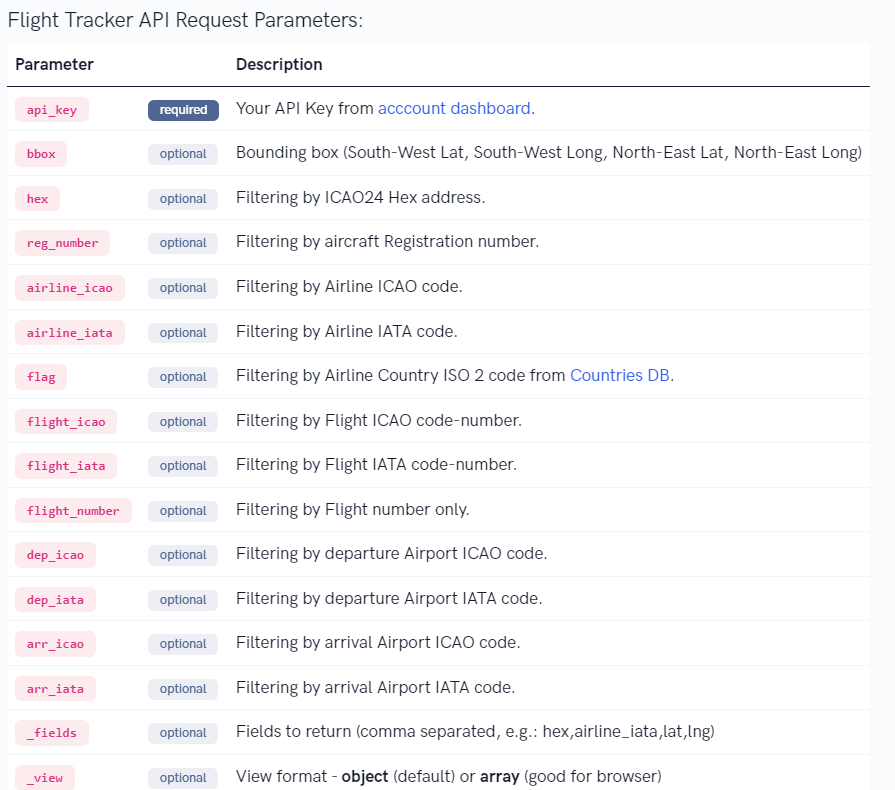
Task: Click the required badge for api_key
Action: click(x=183, y=110)
